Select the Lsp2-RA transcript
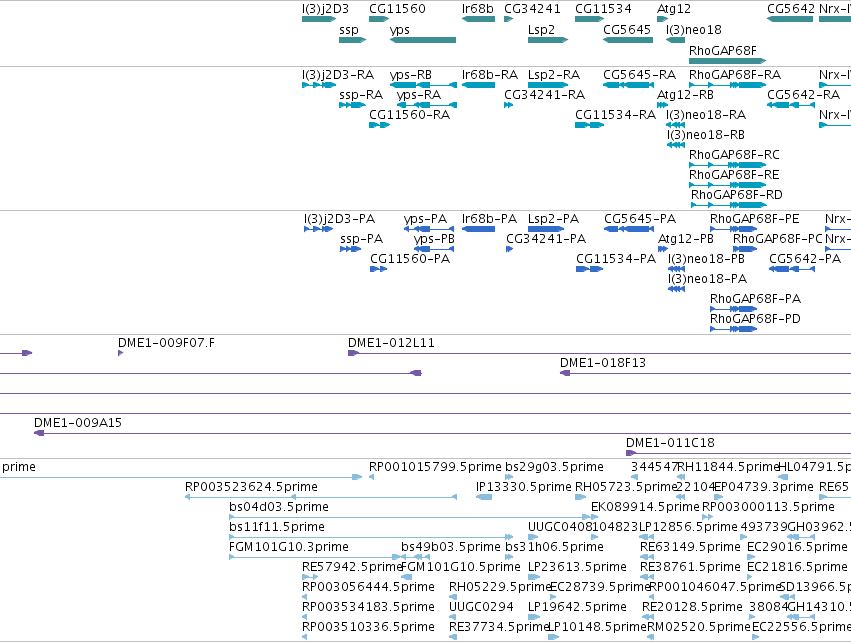The image size is (851, 642). (548, 85)
